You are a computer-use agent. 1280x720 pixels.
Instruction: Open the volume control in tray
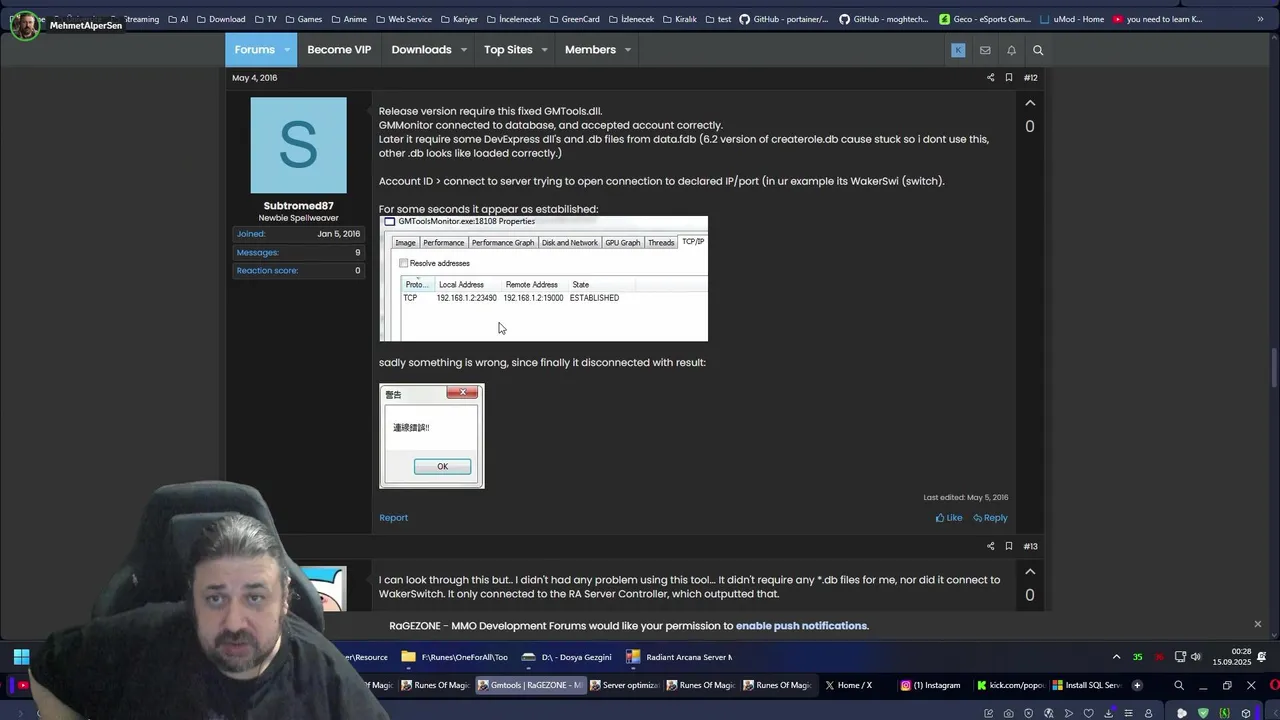coord(1196,657)
